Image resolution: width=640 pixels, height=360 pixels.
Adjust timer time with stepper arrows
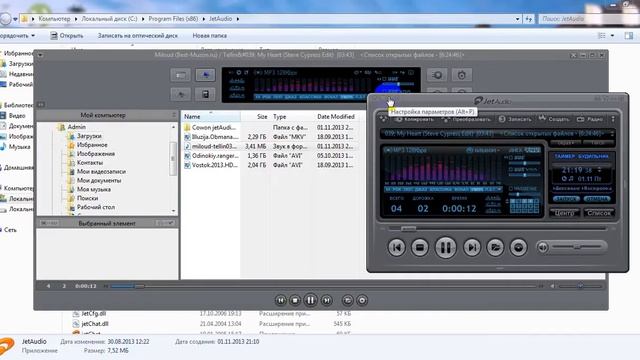click(600, 169)
